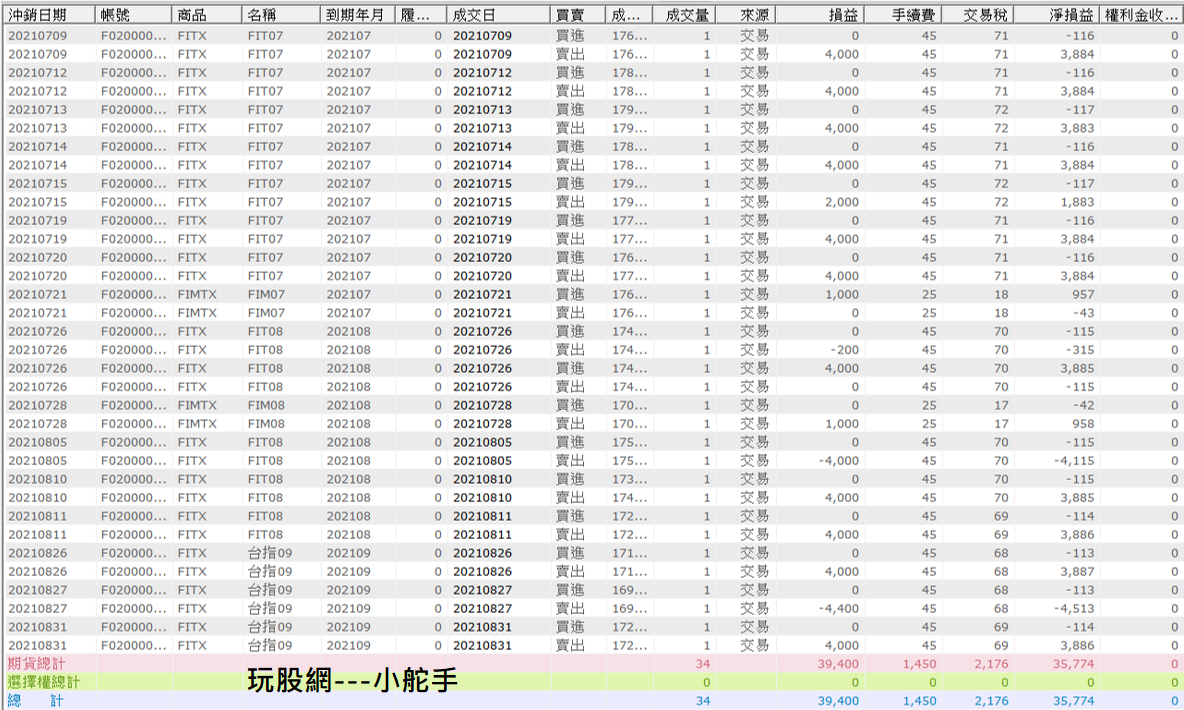Click the 淨損益 value -315

pos(1080,350)
